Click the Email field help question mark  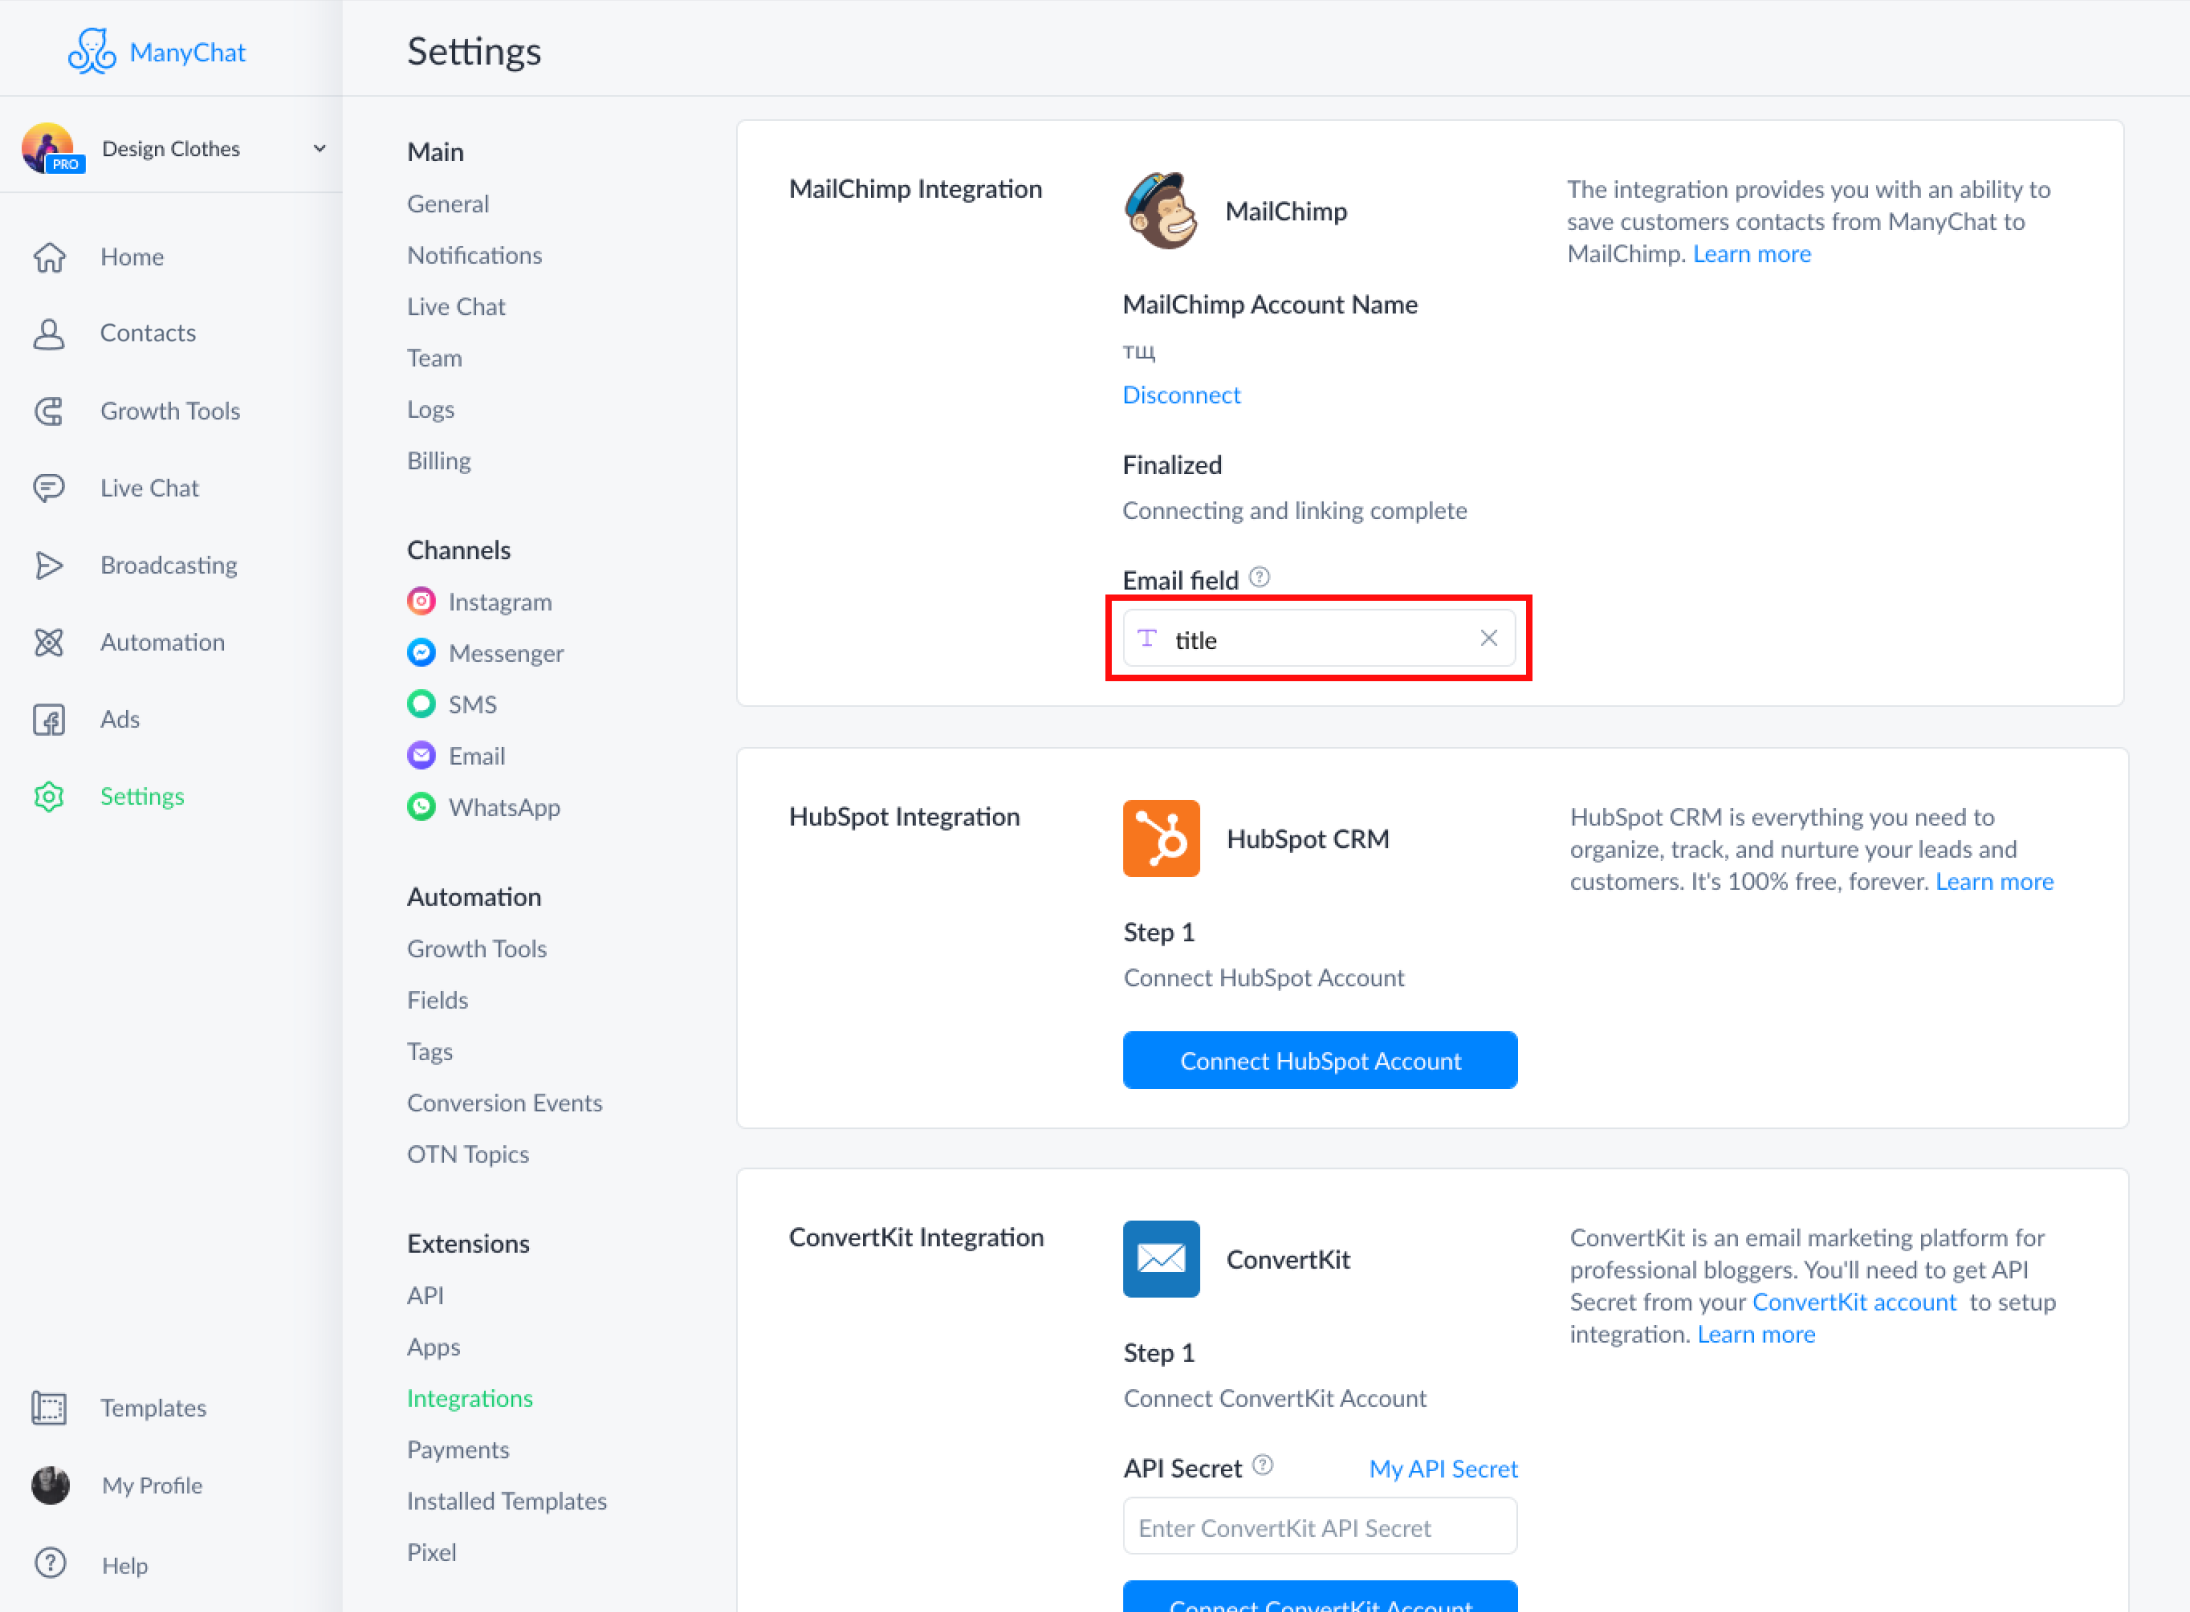pyautogui.click(x=1260, y=577)
